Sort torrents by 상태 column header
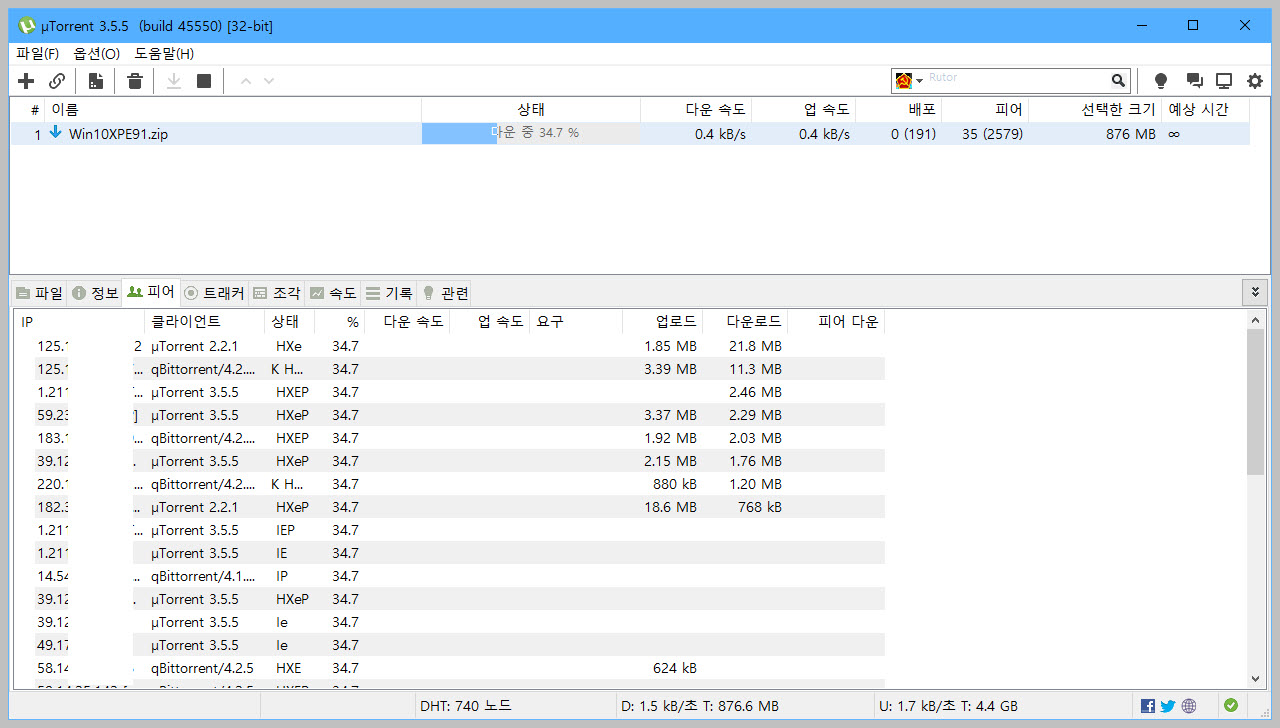 click(531, 110)
